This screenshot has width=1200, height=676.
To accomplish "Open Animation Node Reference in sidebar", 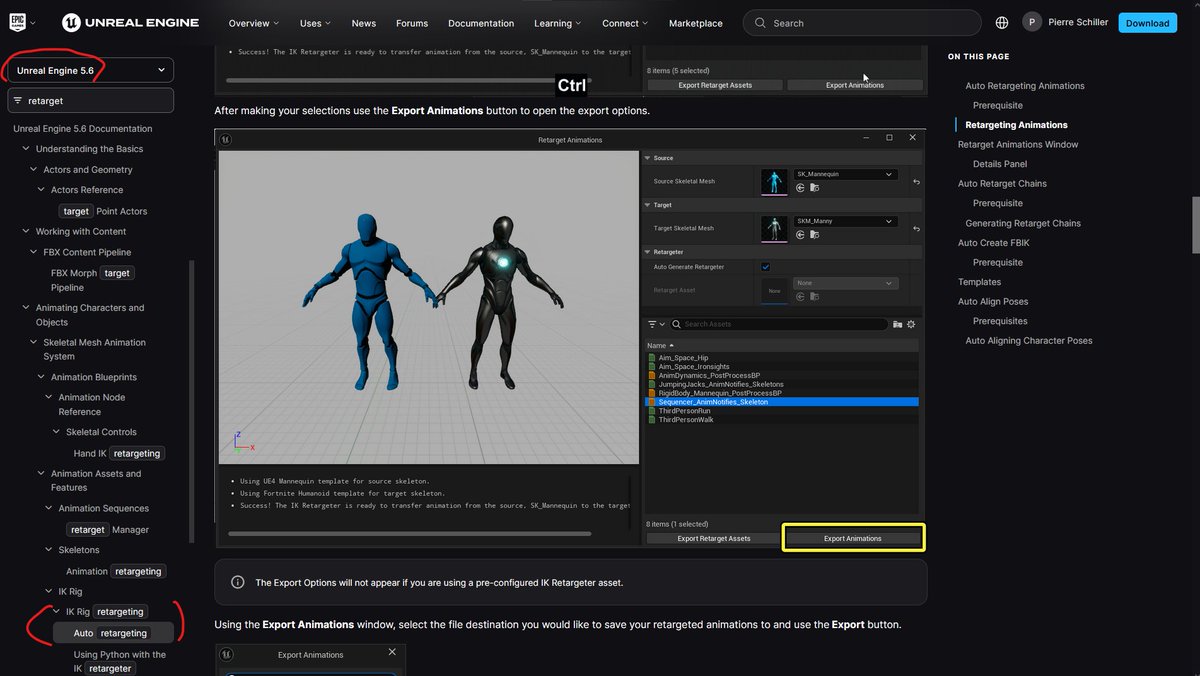I will tap(93, 404).
